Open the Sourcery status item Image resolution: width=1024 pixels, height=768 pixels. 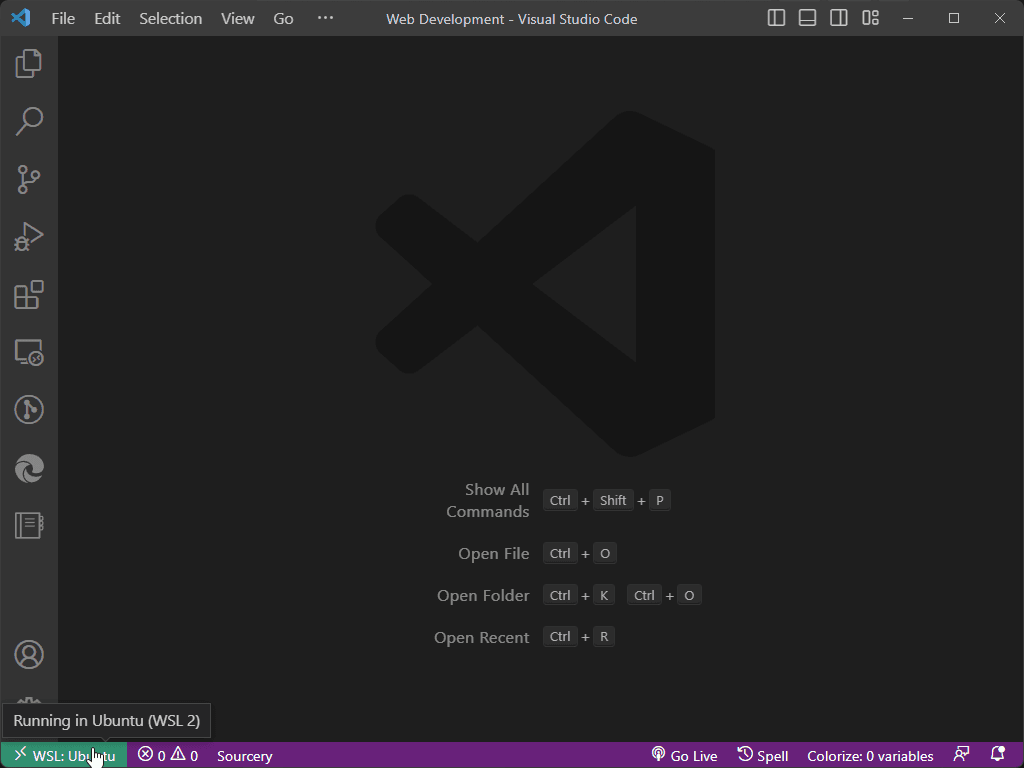[x=244, y=756]
